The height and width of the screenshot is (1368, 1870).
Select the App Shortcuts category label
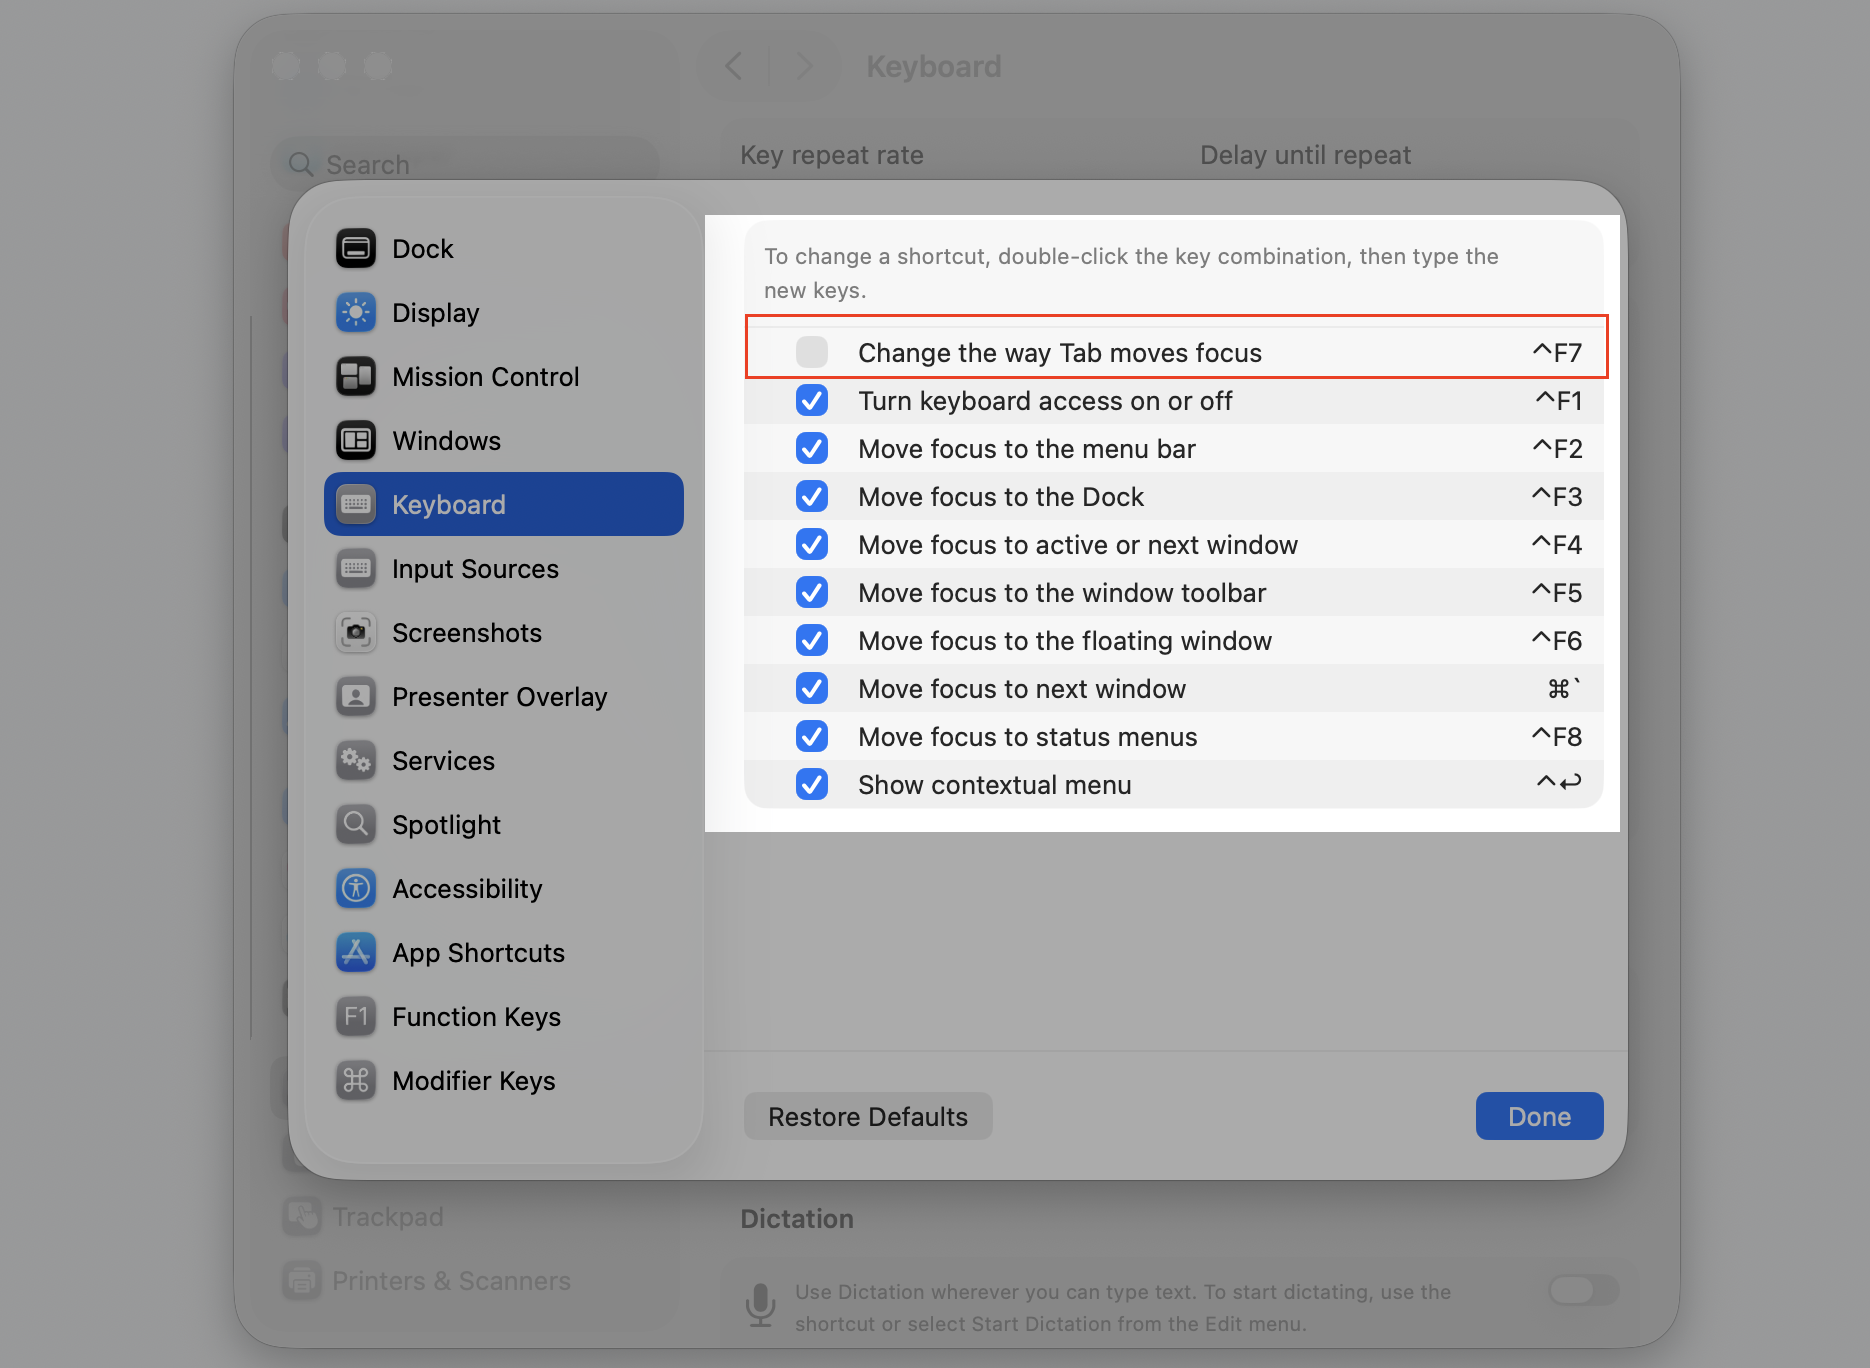pos(479,953)
